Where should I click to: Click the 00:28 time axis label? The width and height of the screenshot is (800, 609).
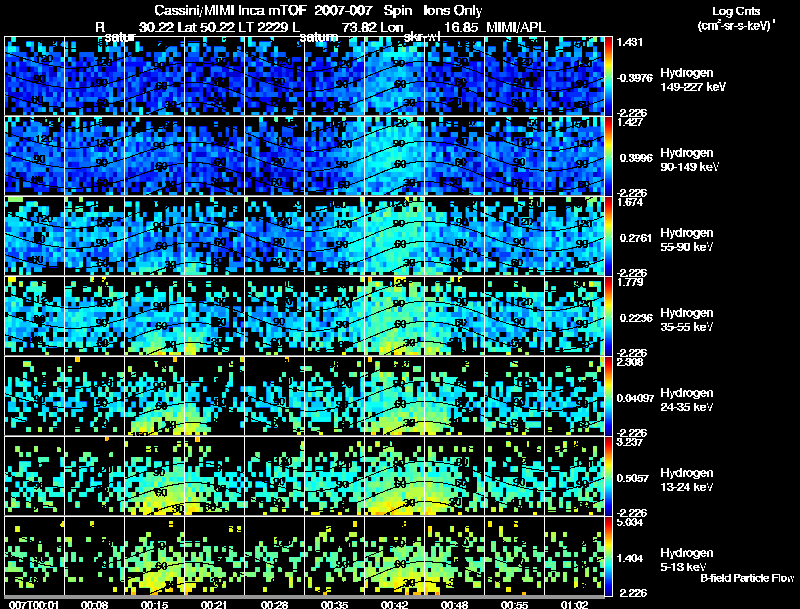[x=274, y=604]
